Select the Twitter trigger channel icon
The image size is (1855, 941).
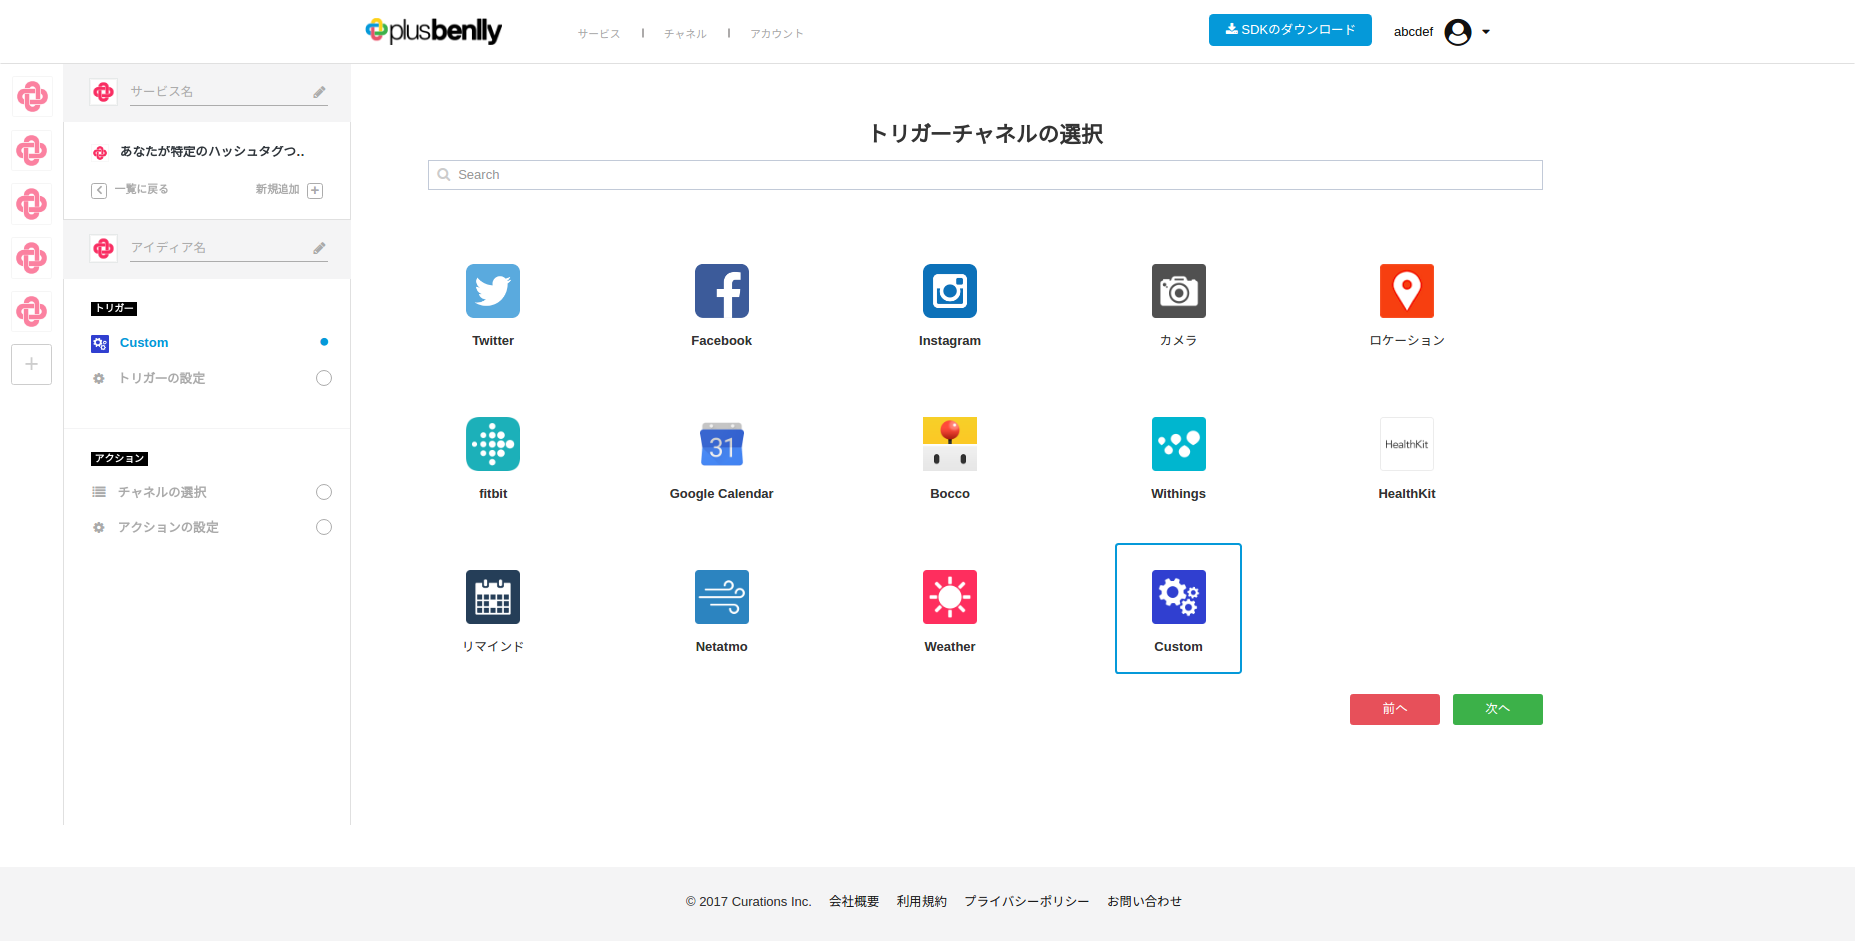[x=493, y=291]
